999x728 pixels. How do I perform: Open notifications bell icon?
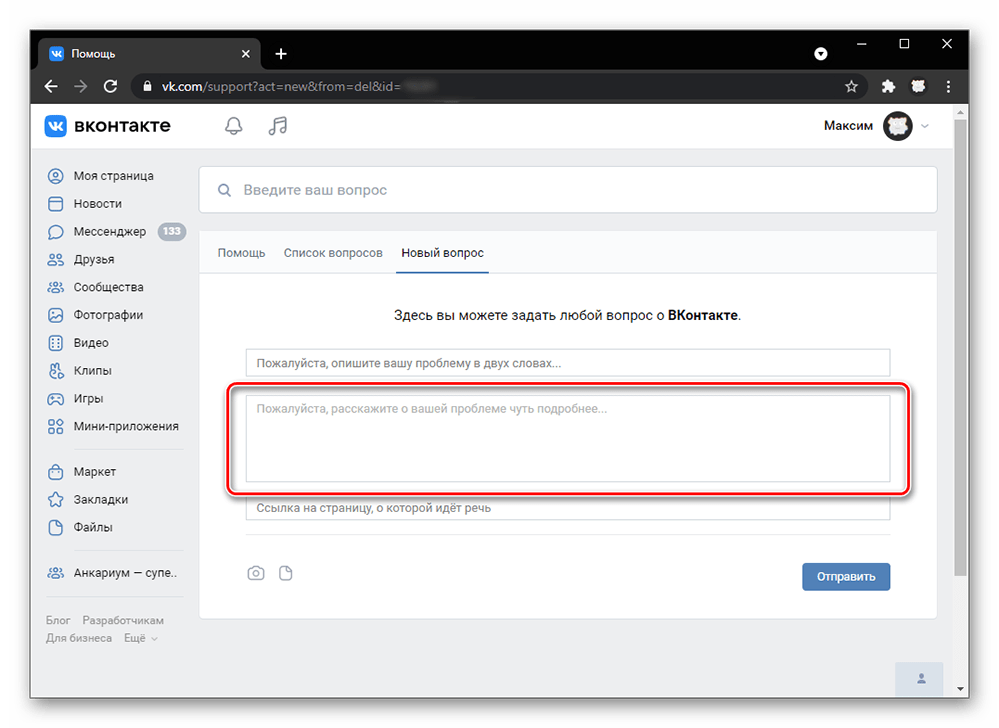tap(234, 125)
